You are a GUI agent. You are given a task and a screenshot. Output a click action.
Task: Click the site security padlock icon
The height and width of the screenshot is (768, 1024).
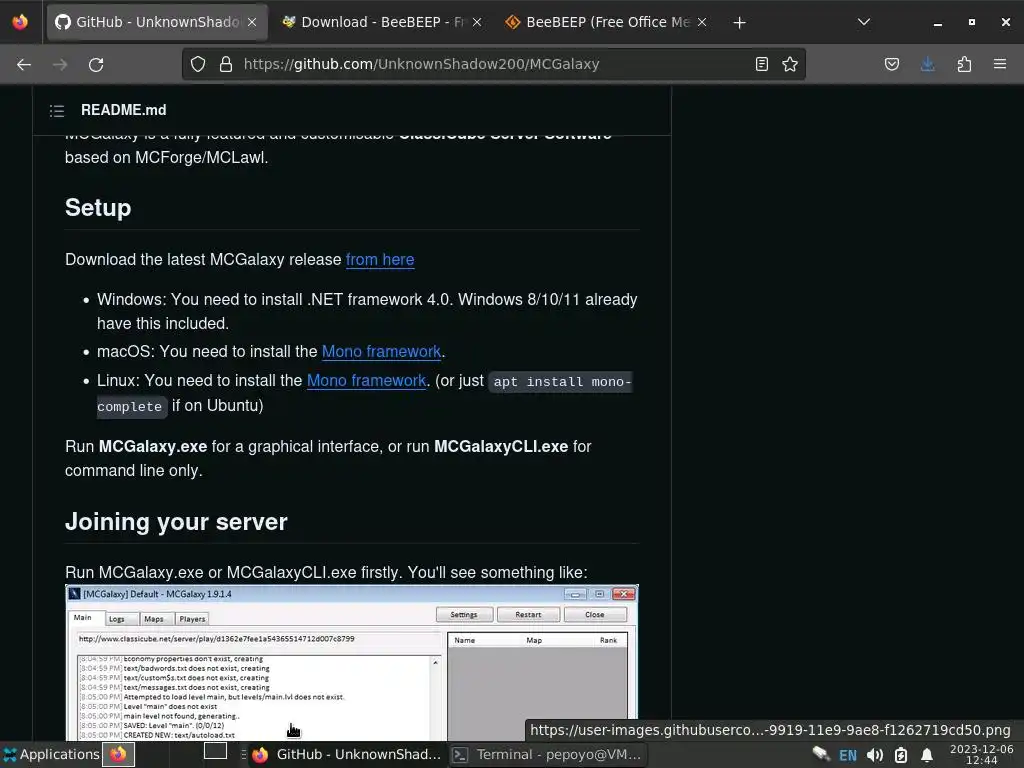click(226, 64)
